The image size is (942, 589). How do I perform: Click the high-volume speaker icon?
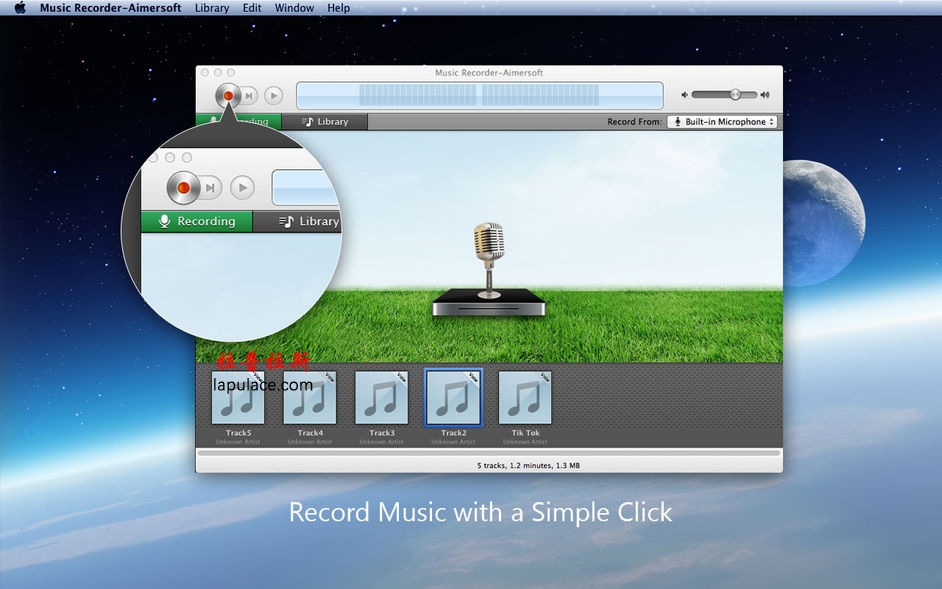point(765,95)
